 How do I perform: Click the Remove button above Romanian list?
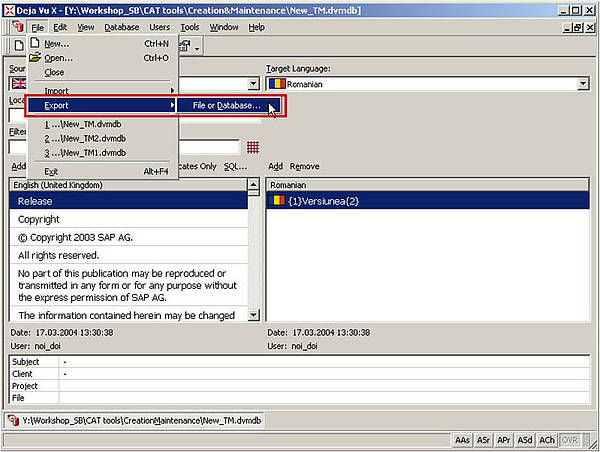304,166
